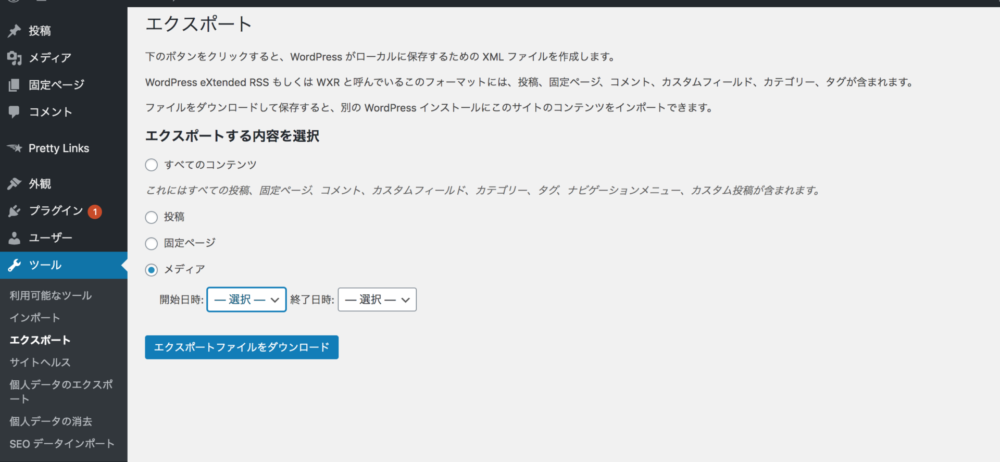
Task: Click the エクスポート submenu link
Action: tap(40, 340)
